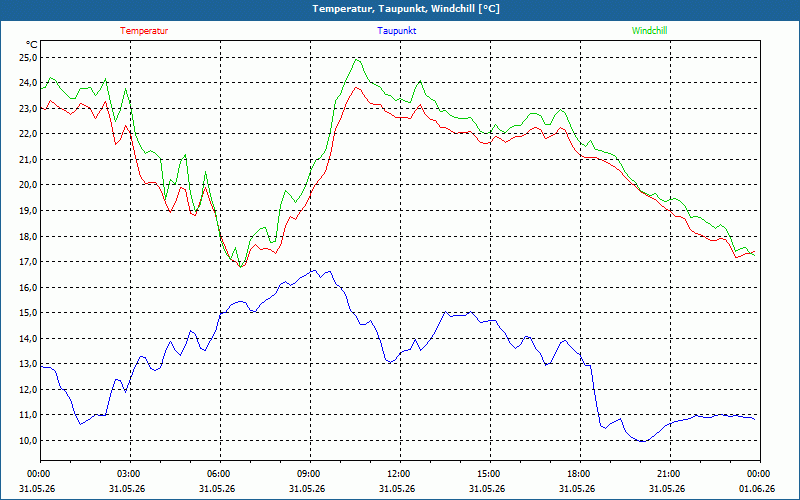This screenshot has height=500, width=800.
Task: Click the 10,0 y-axis label
Action: point(28,440)
